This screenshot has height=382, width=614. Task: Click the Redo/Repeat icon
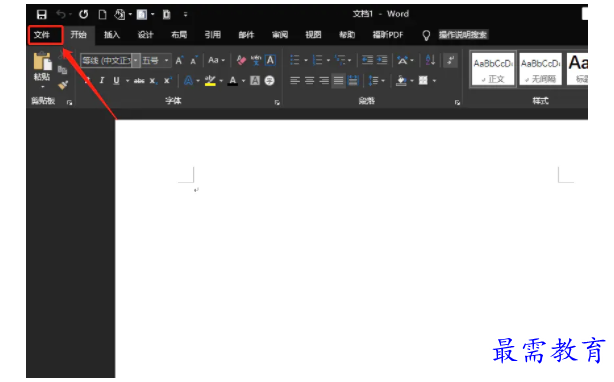[x=83, y=14]
